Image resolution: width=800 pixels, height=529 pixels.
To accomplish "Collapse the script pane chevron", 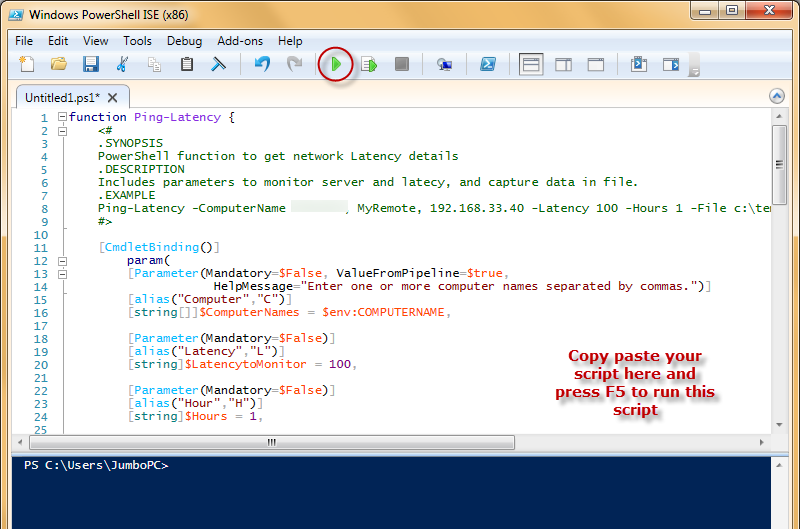I will (x=777, y=96).
